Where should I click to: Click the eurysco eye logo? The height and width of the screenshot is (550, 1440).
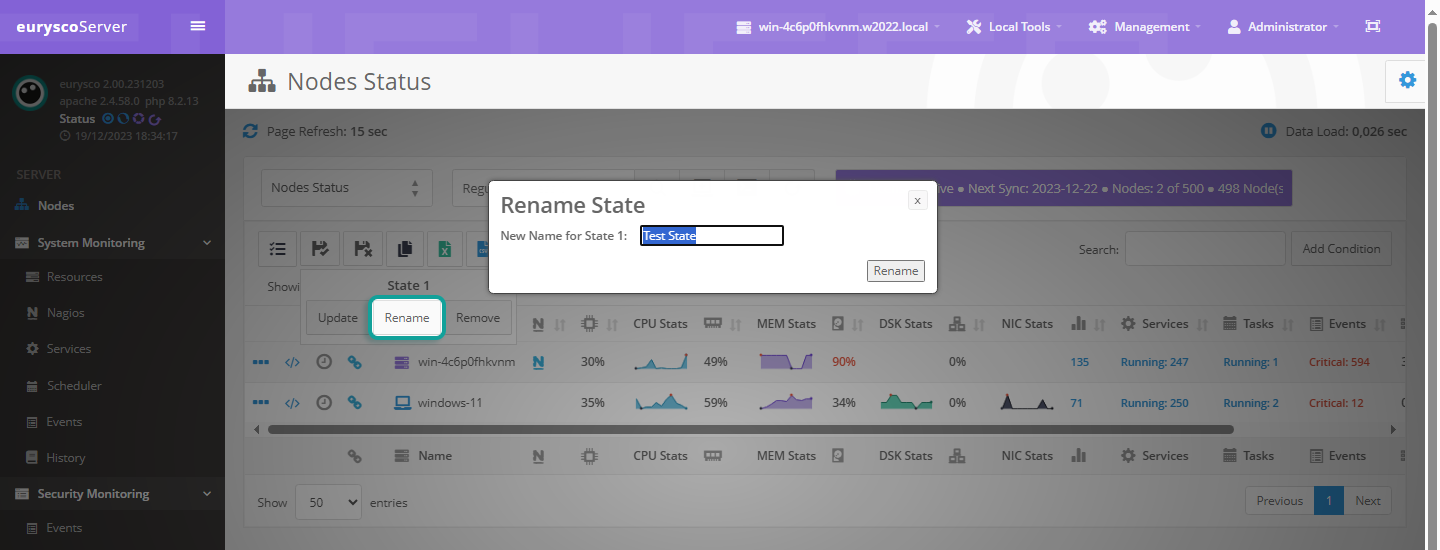(x=30, y=93)
